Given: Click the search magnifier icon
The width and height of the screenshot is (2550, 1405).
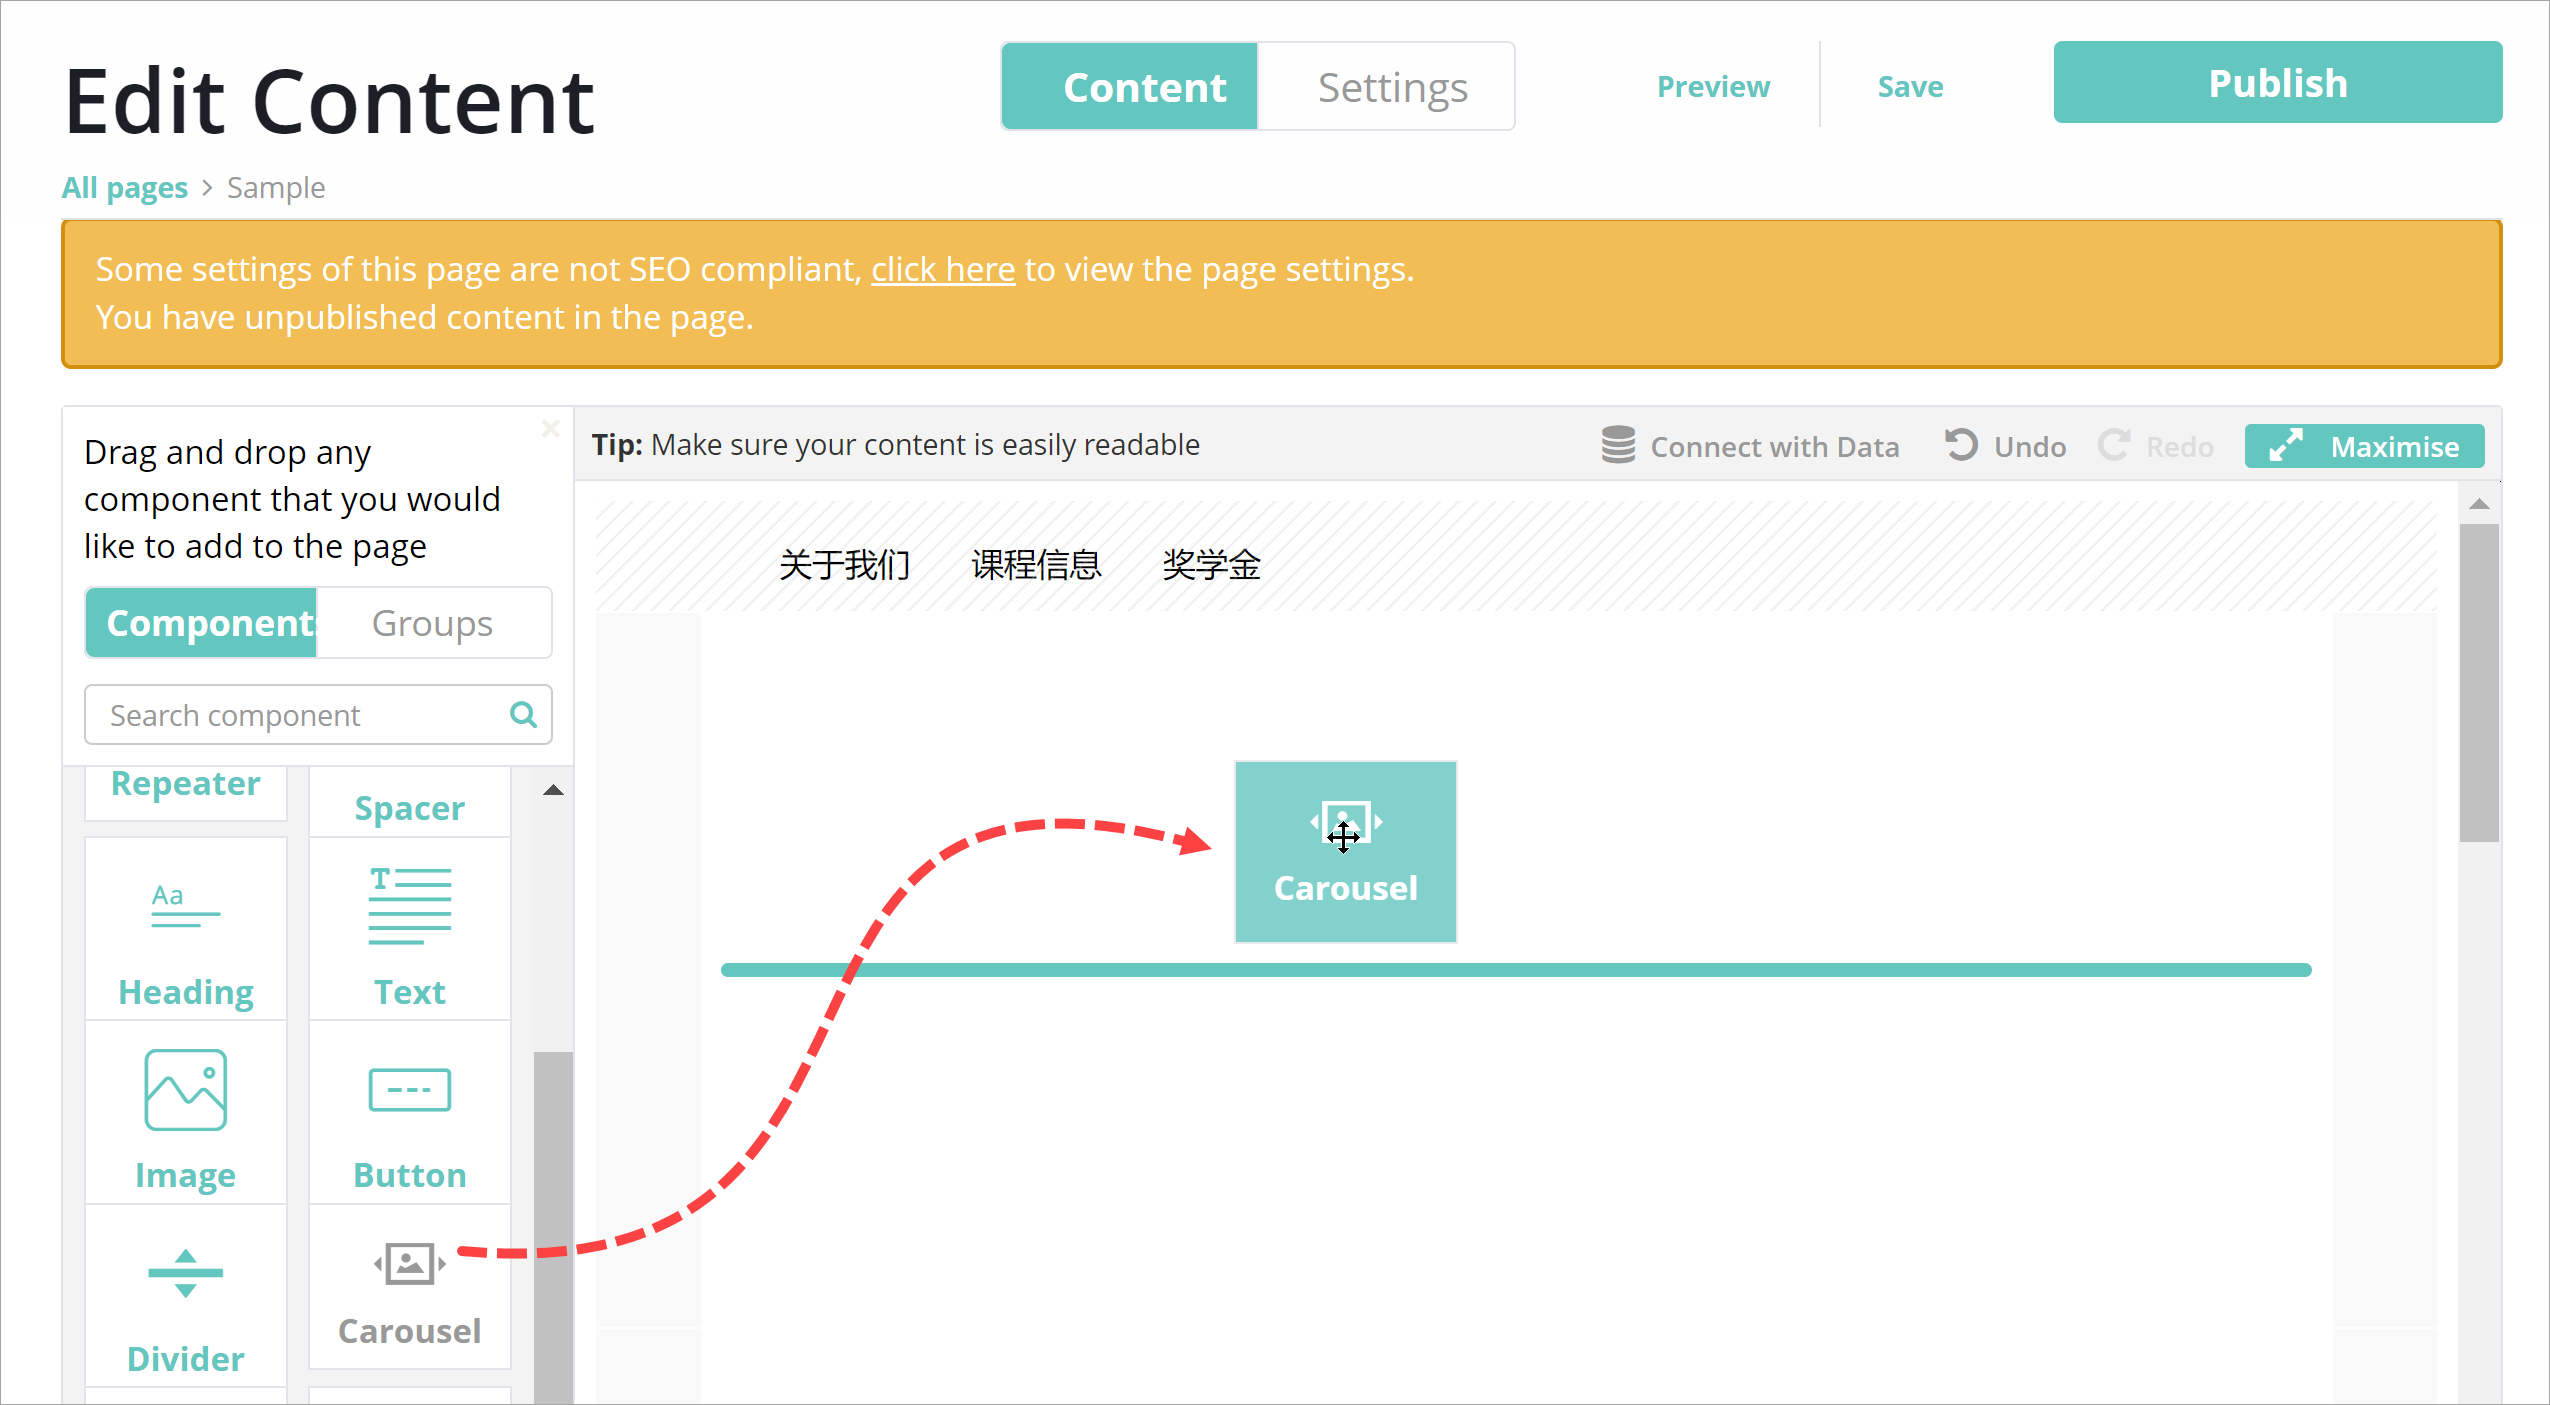Looking at the screenshot, I should point(523,714).
